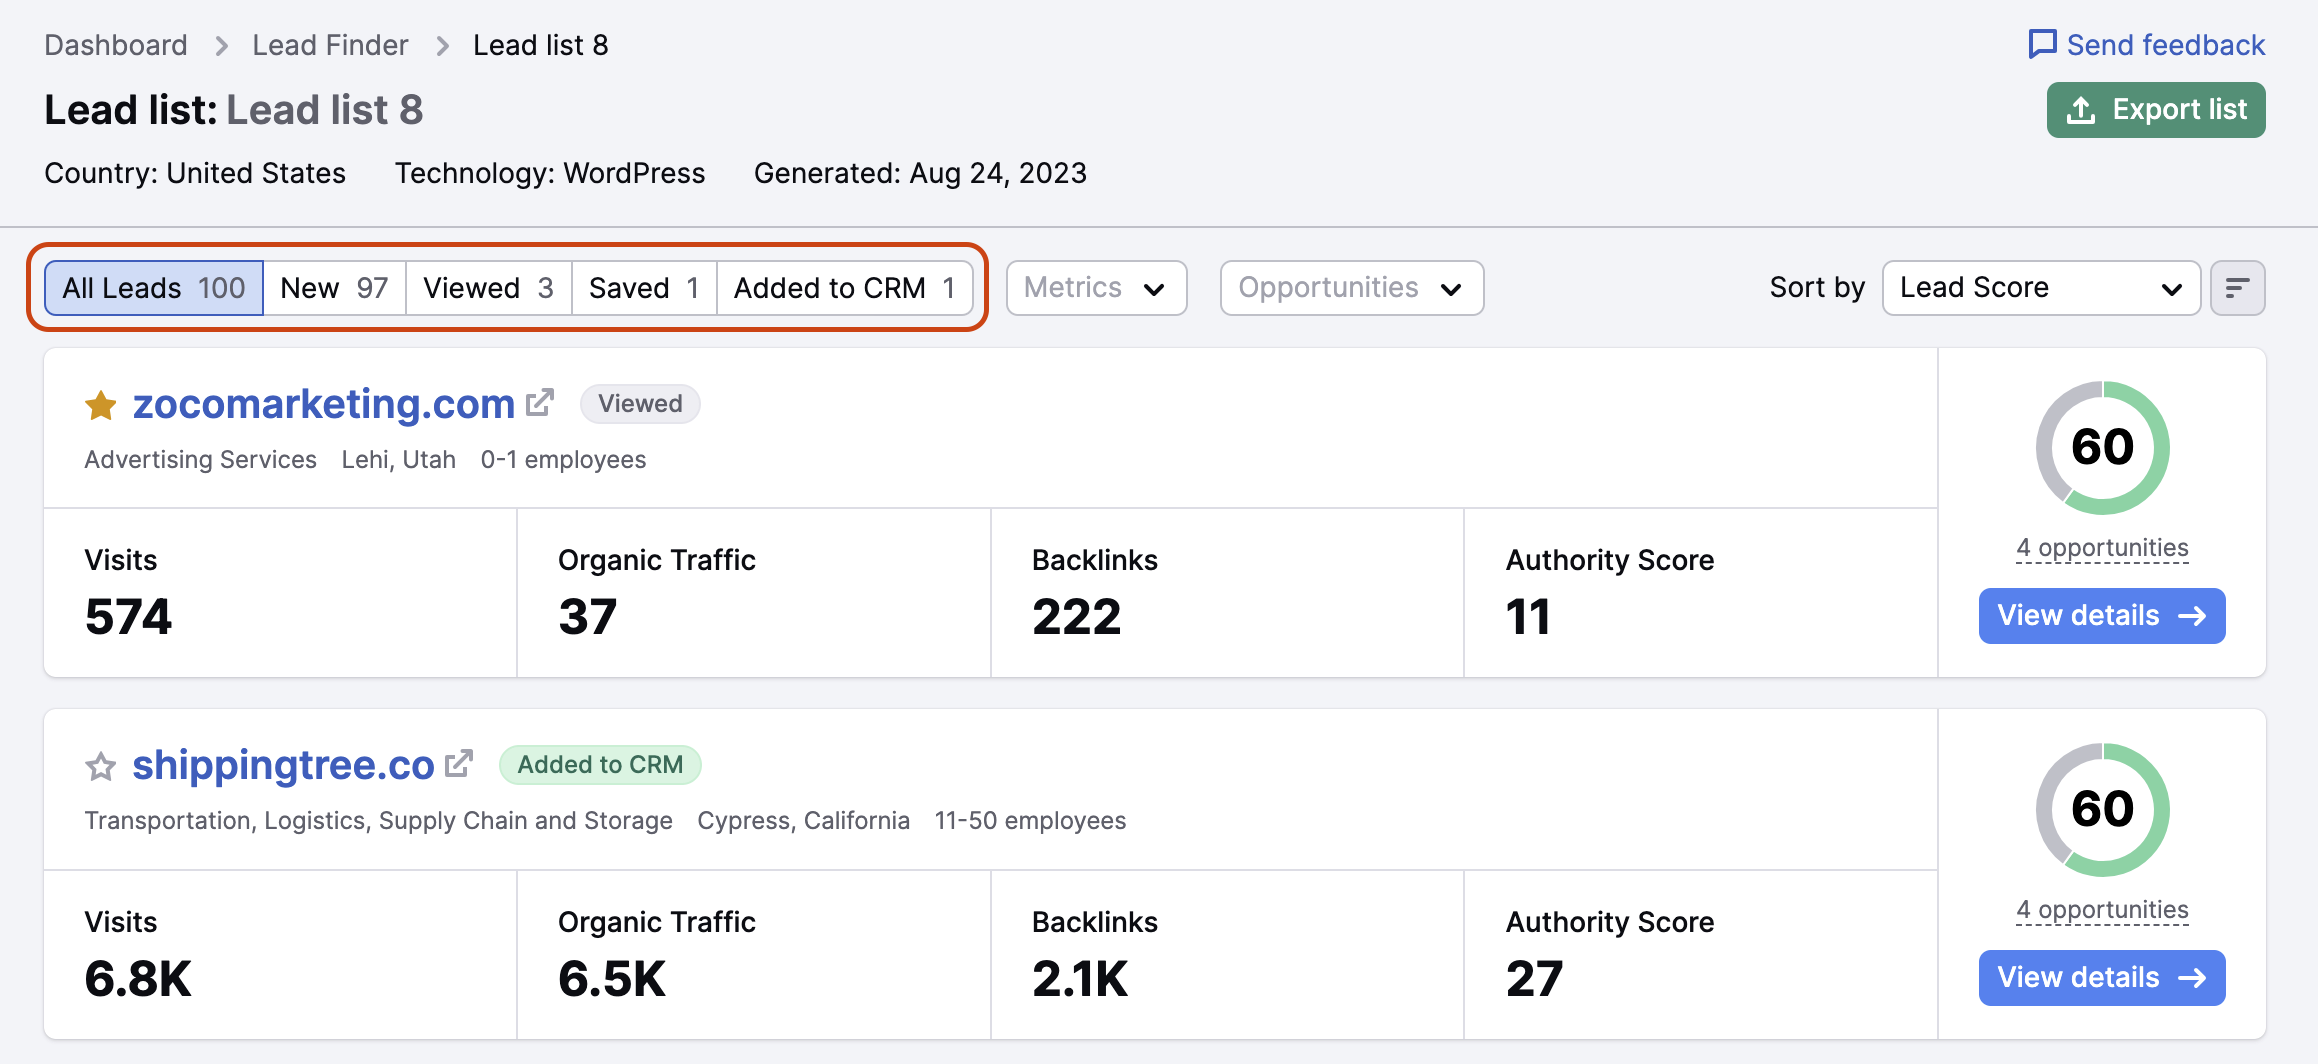This screenshot has height=1064, width=2318.
Task: Click the upload icon inside Export list button
Action: click(x=2083, y=110)
